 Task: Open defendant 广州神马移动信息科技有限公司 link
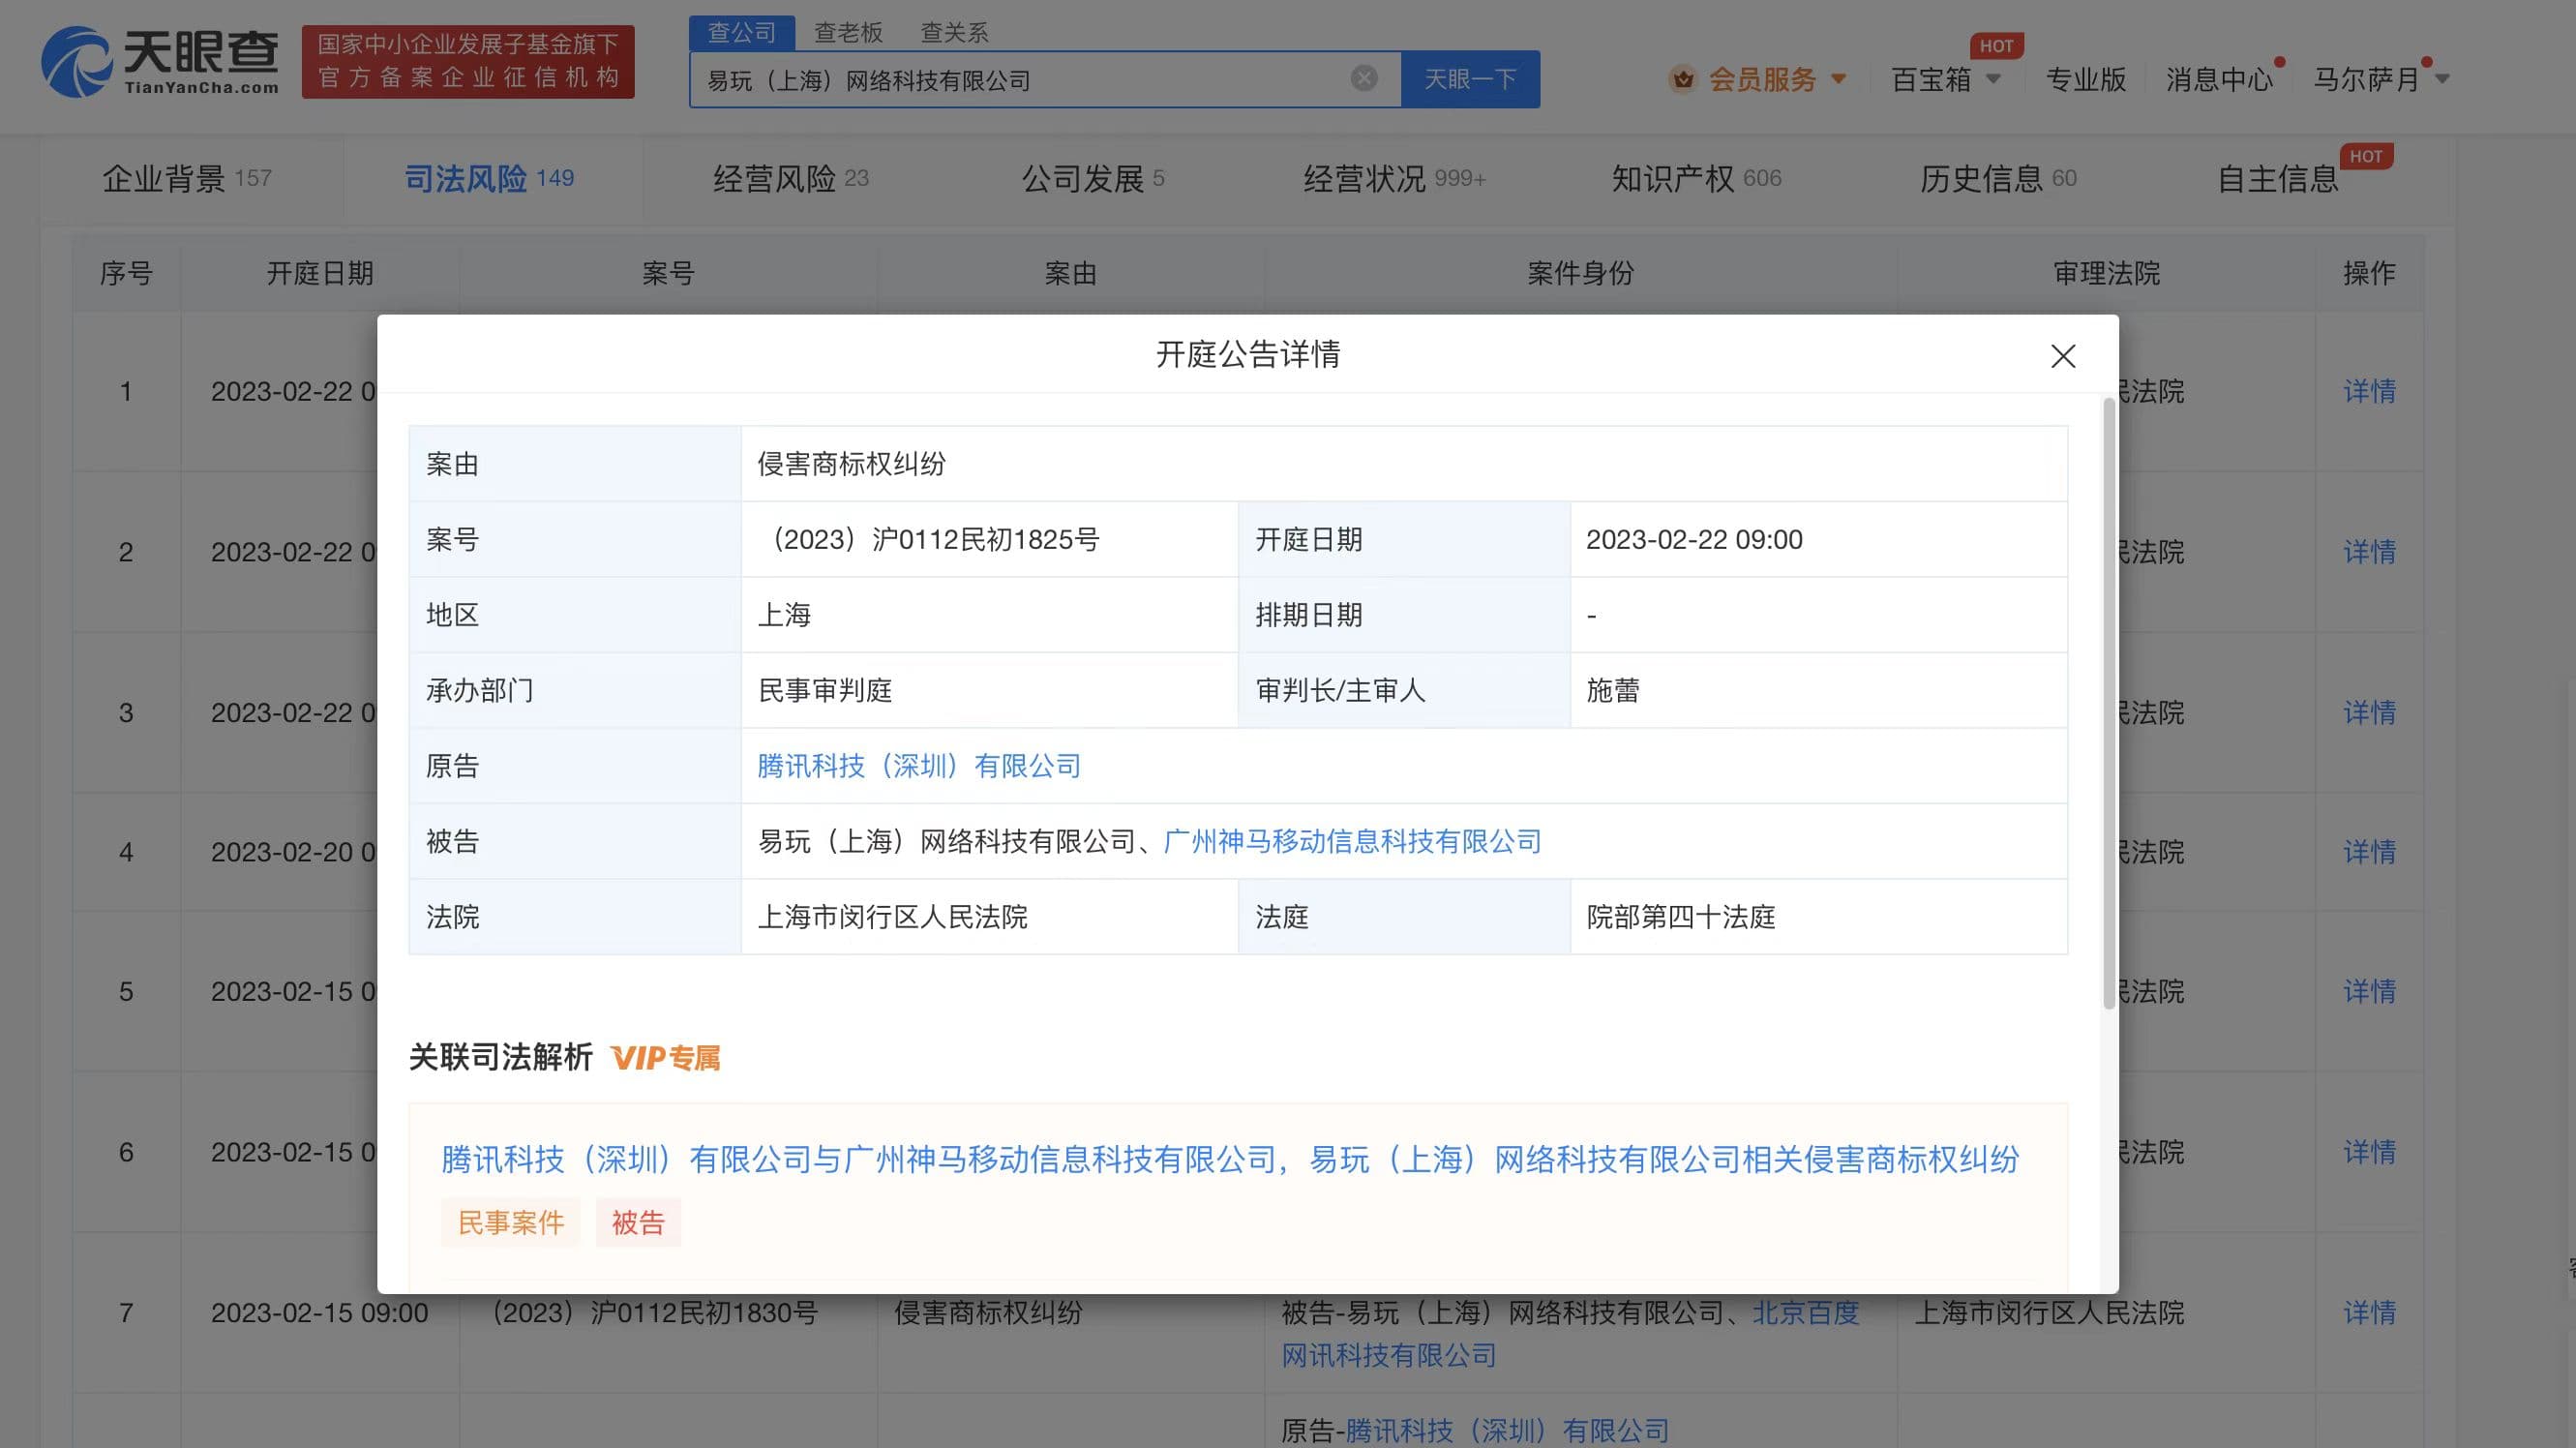1352,842
